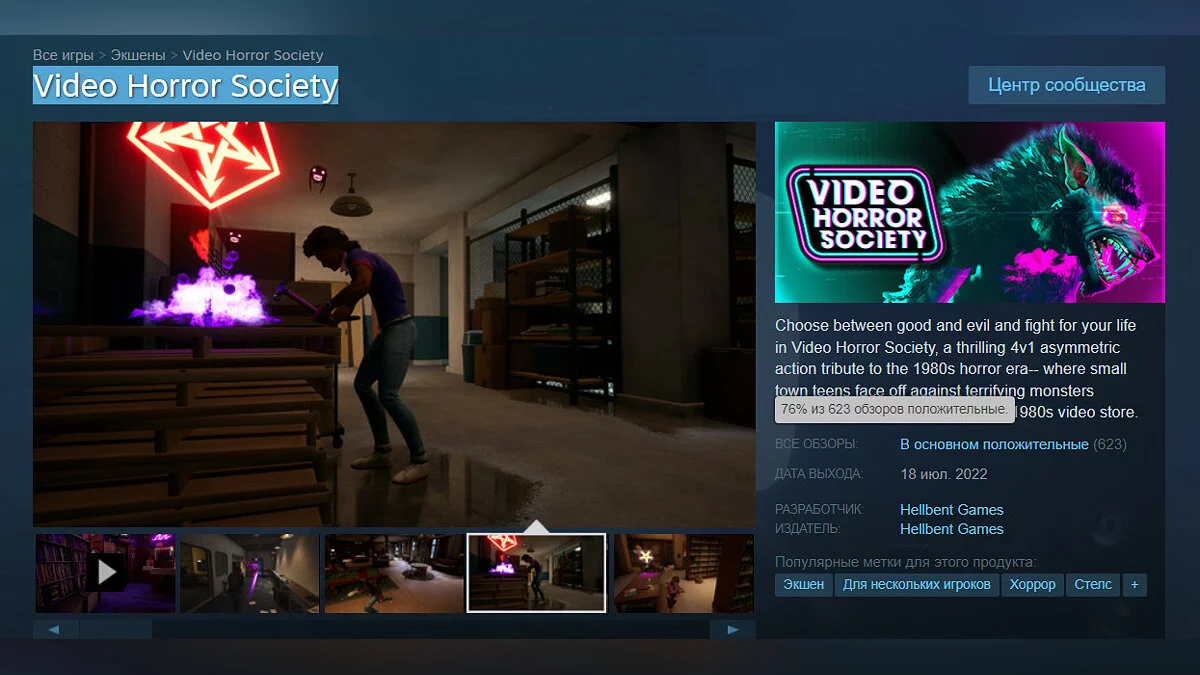
Task: Click the release date 18 июл. 2022
Action: [x=944, y=474]
